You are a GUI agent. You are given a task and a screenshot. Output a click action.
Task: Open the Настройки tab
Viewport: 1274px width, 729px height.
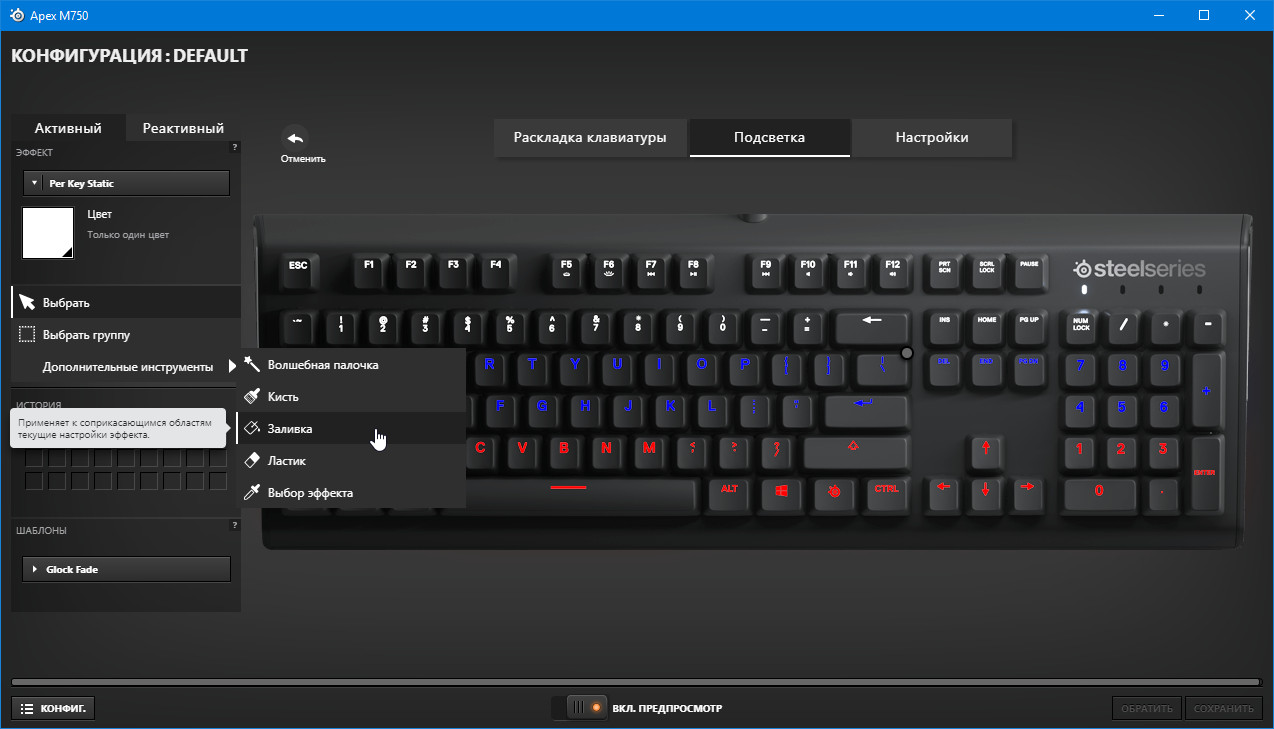(932, 138)
